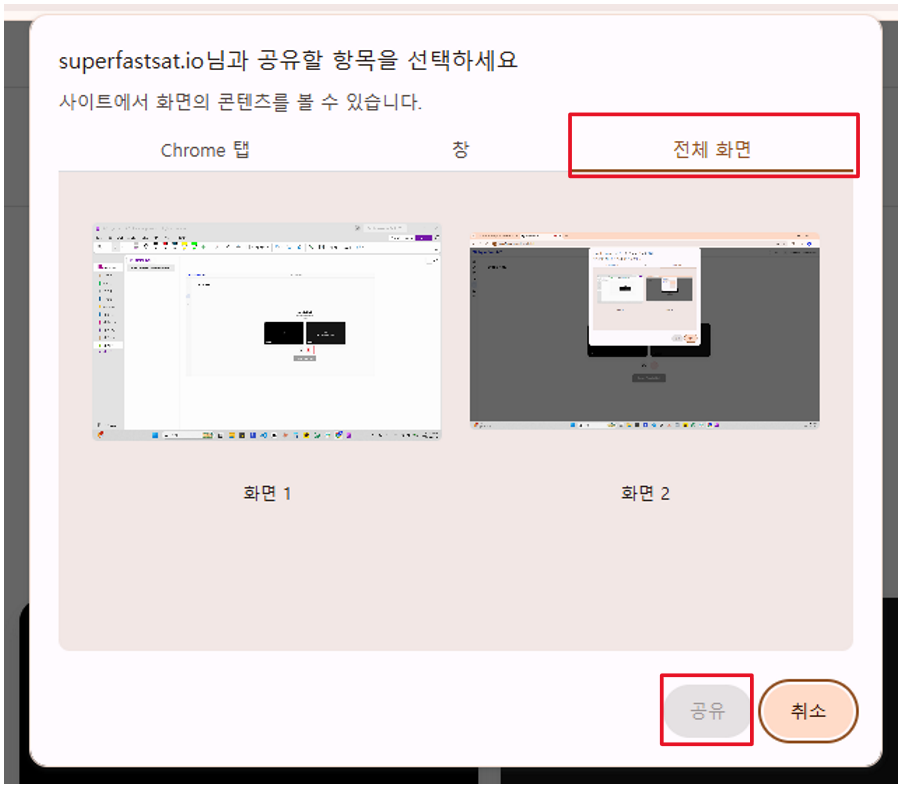Switch to the Chrome 탭 tab
This screenshot has height=787, width=902.
[205, 150]
